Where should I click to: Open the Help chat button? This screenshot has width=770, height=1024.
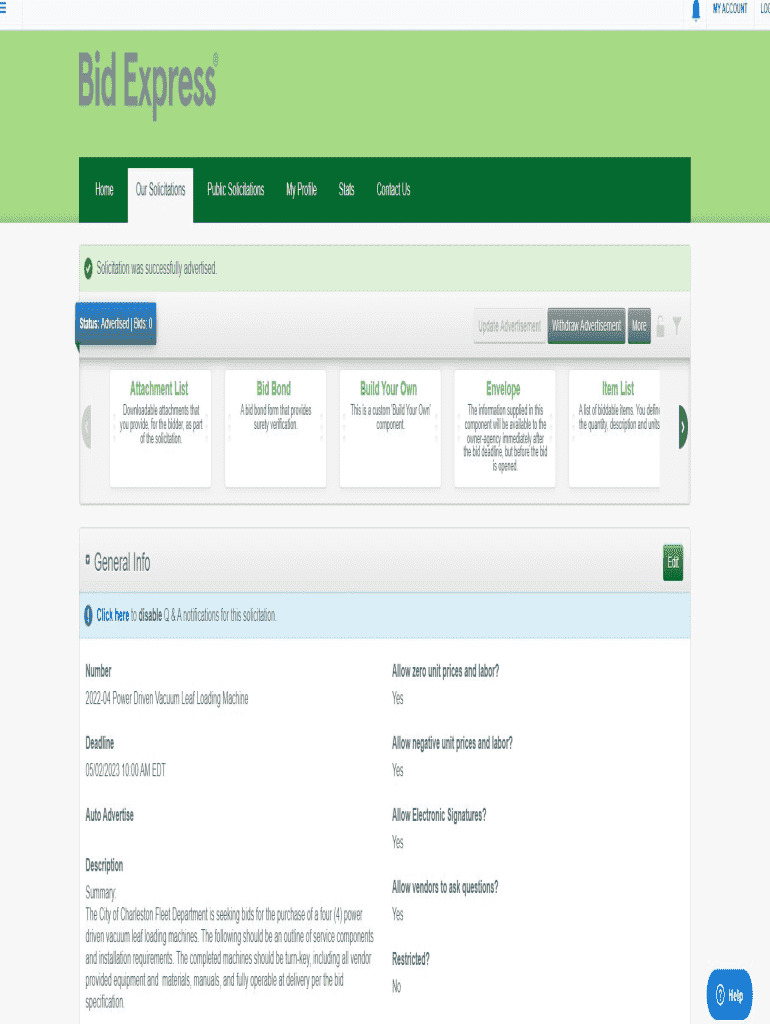click(730, 995)
